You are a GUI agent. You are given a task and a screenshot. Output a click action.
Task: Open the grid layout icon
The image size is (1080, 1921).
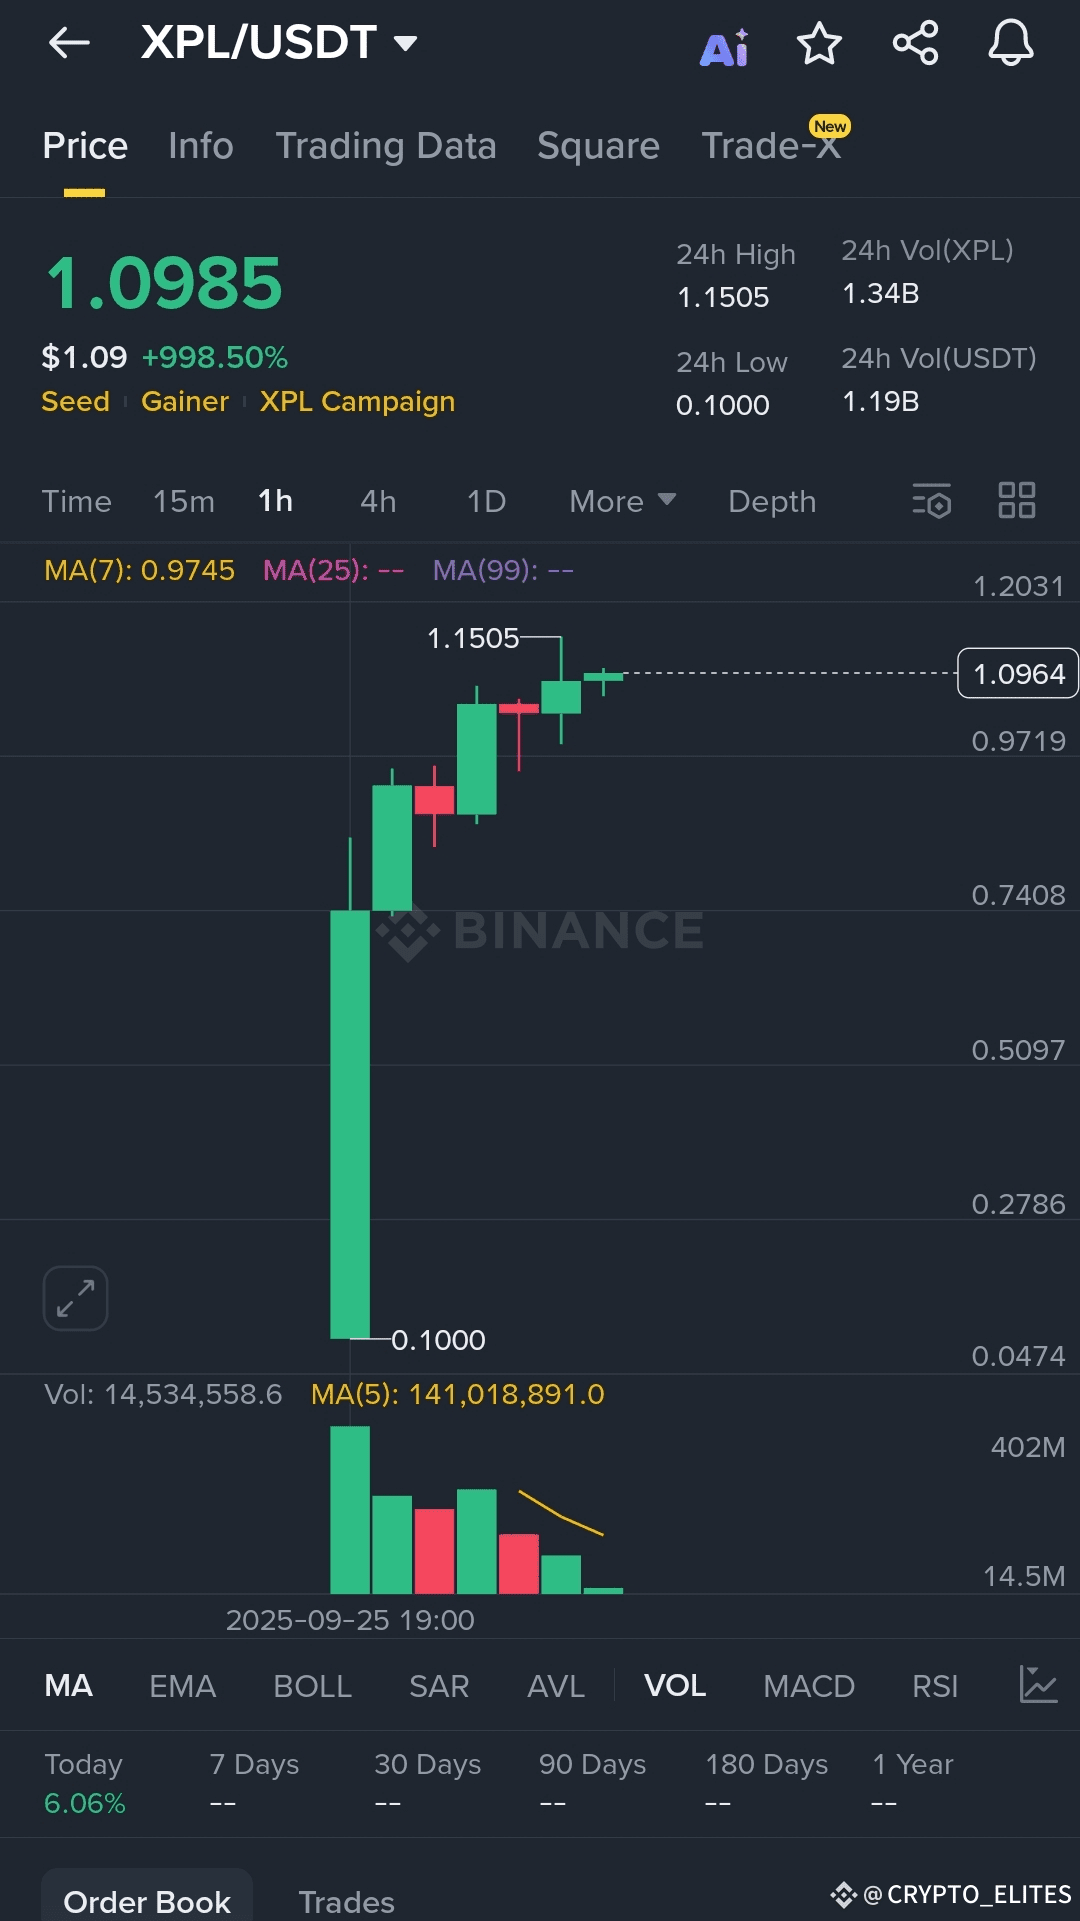point(1017,500)
